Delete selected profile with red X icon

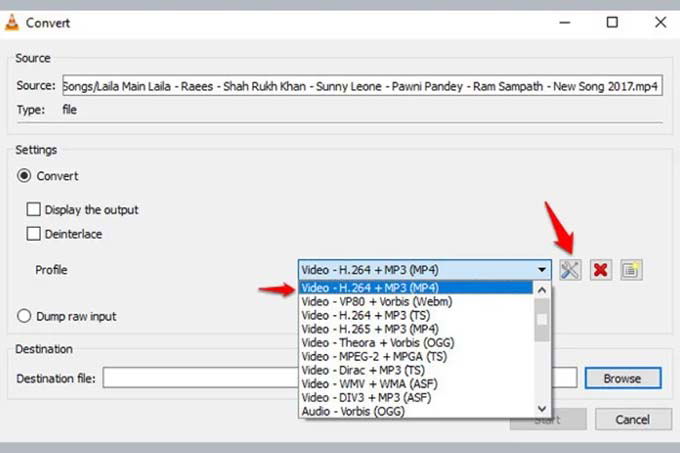(601, 270)
